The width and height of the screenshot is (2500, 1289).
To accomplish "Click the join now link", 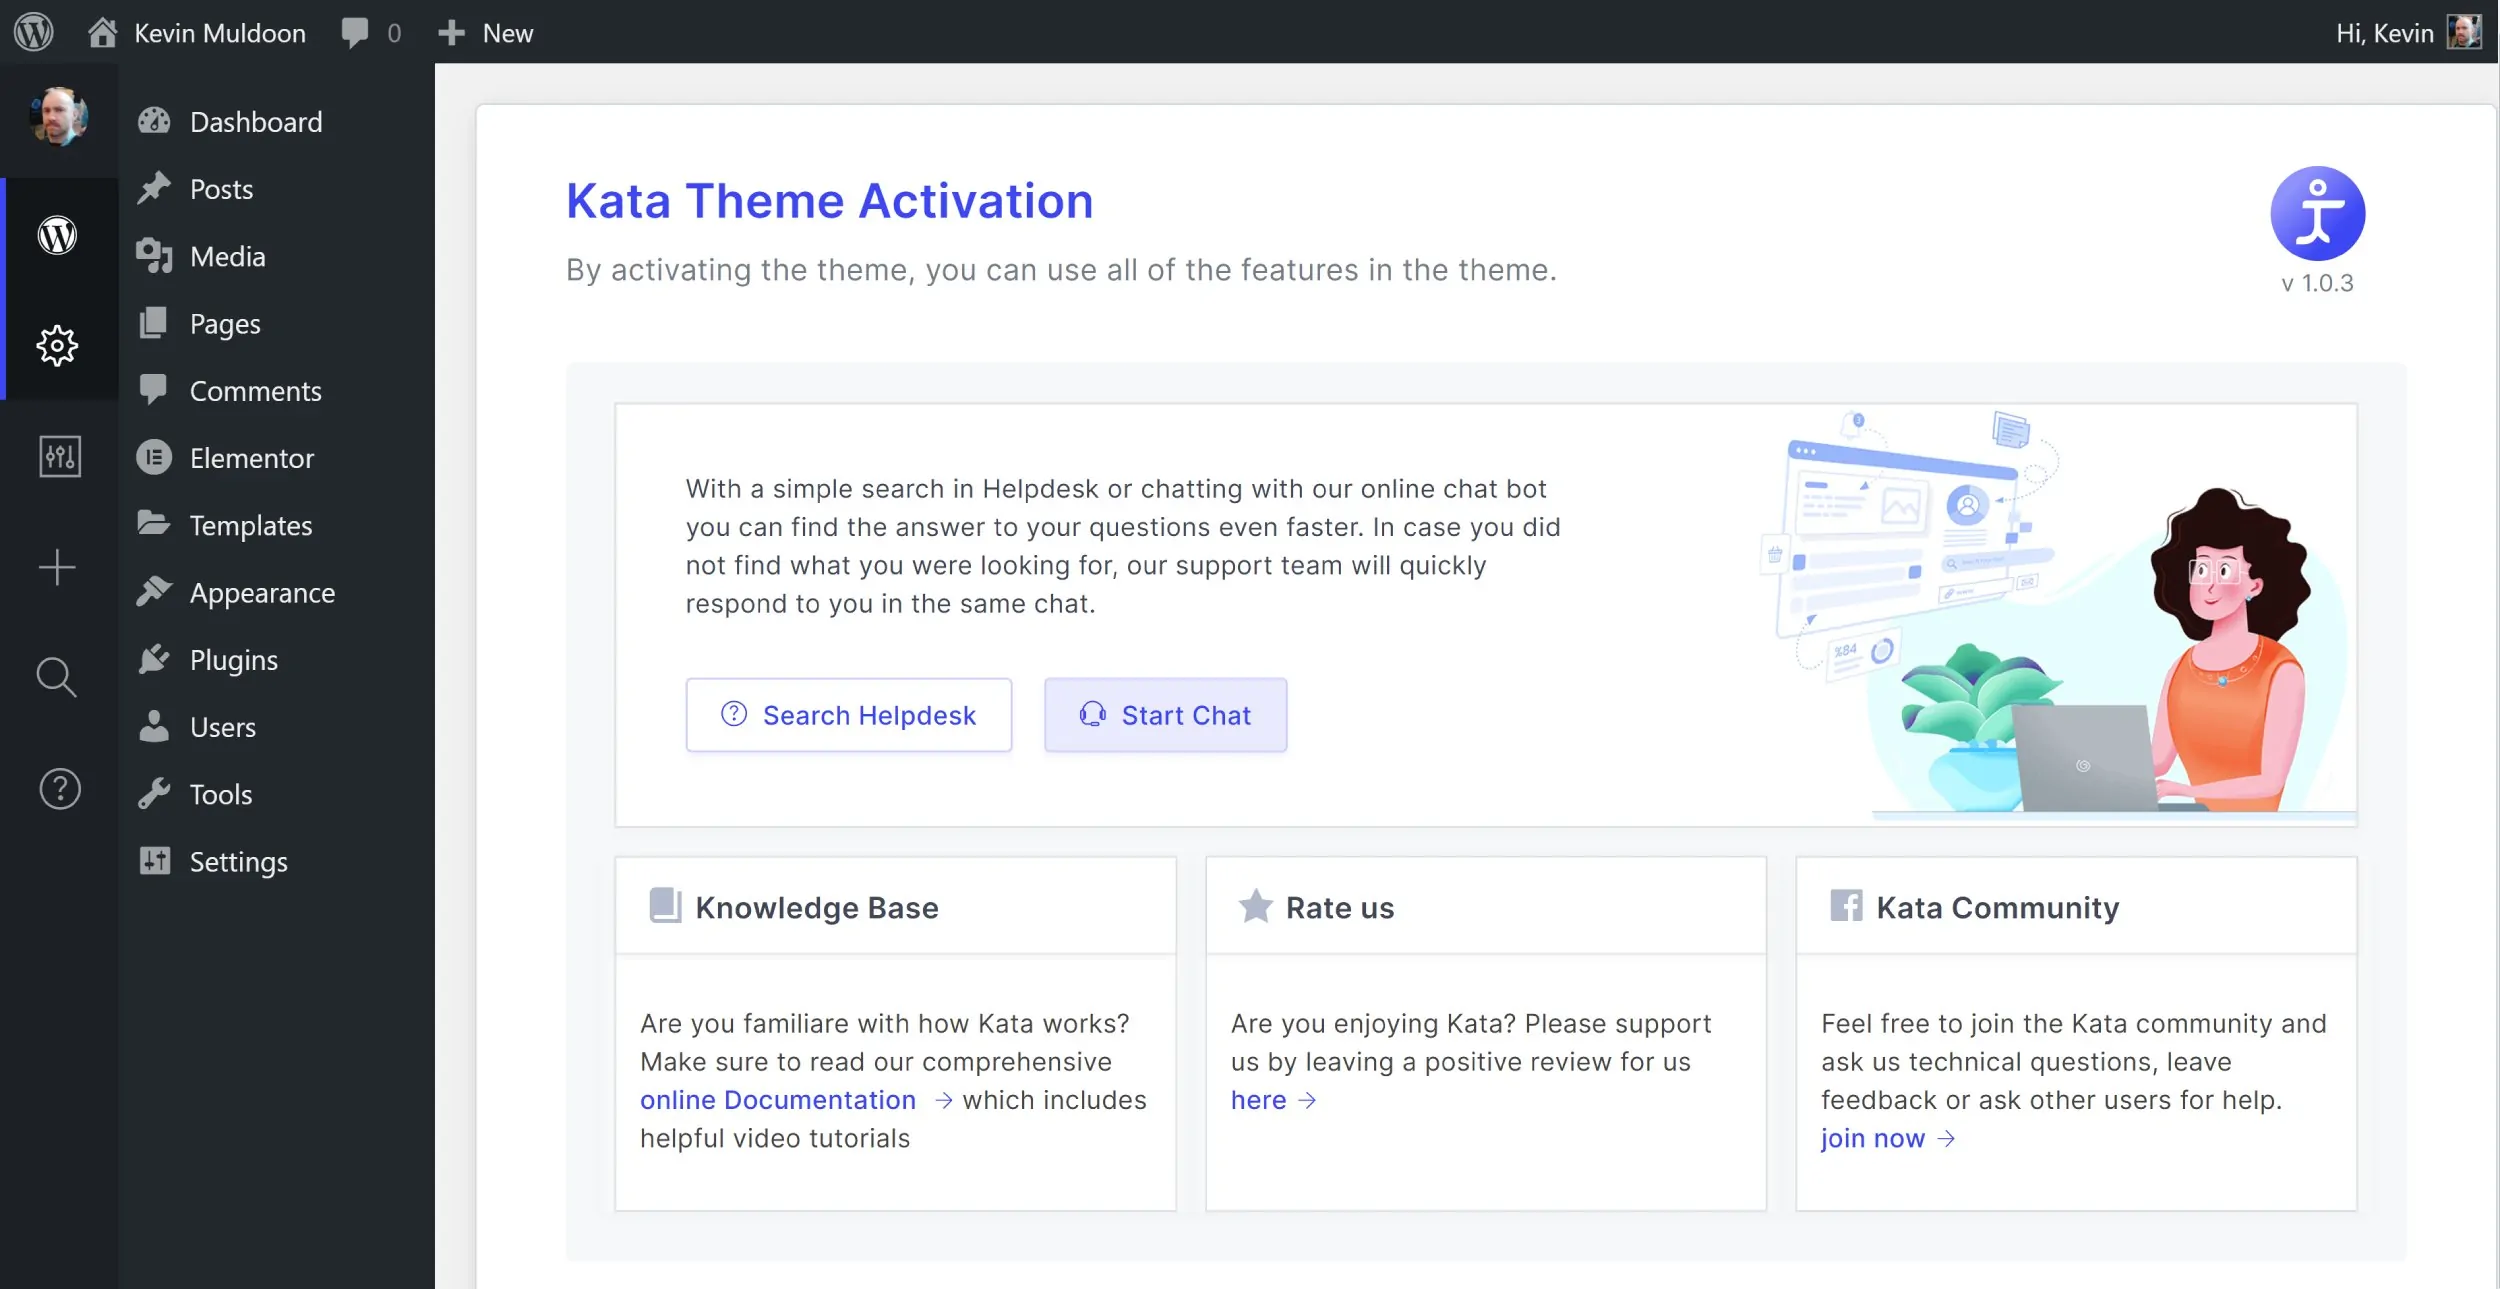I will click(1872, 1139).
